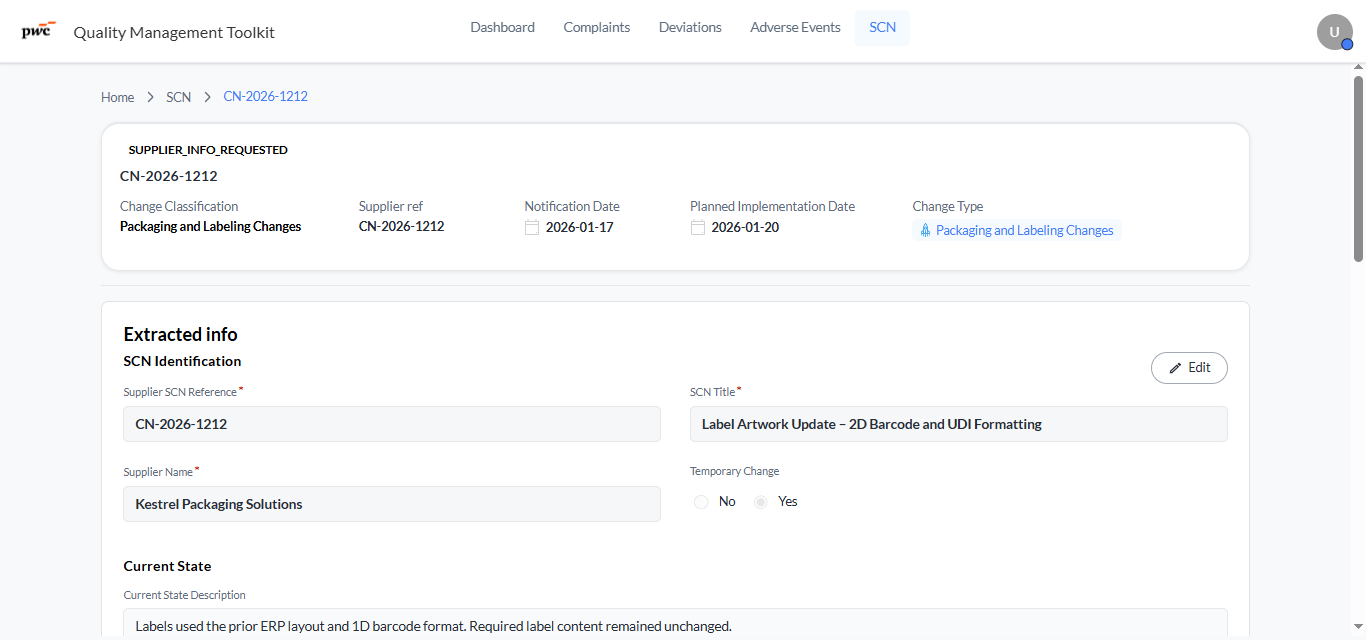
Task: Click the chevron after SCN in breadcrumb
Action: pos(207,97)
